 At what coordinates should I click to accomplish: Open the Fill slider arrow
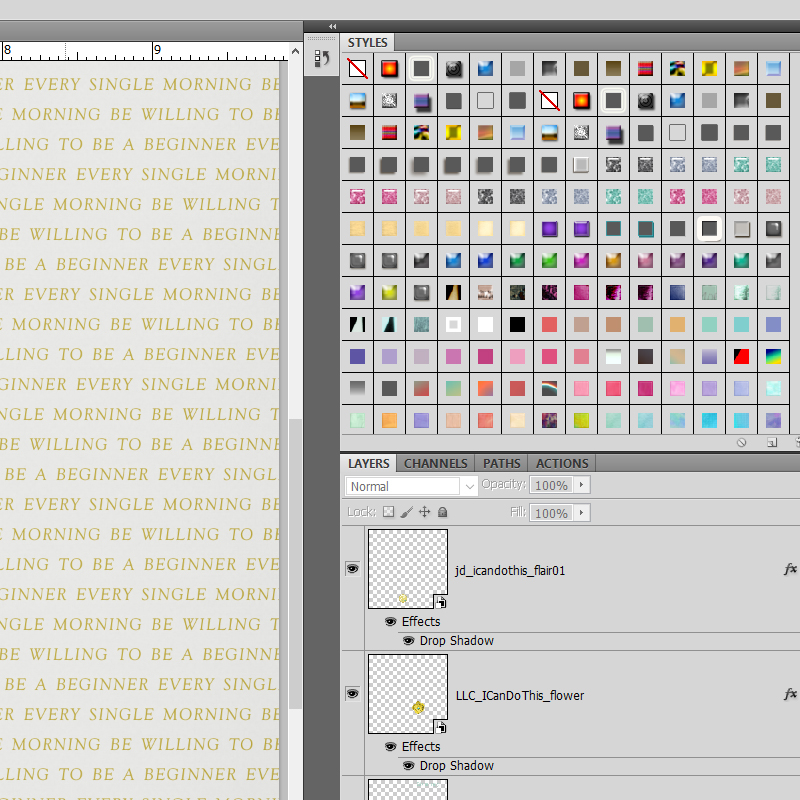pyautogui.click(x=582, y=513)
